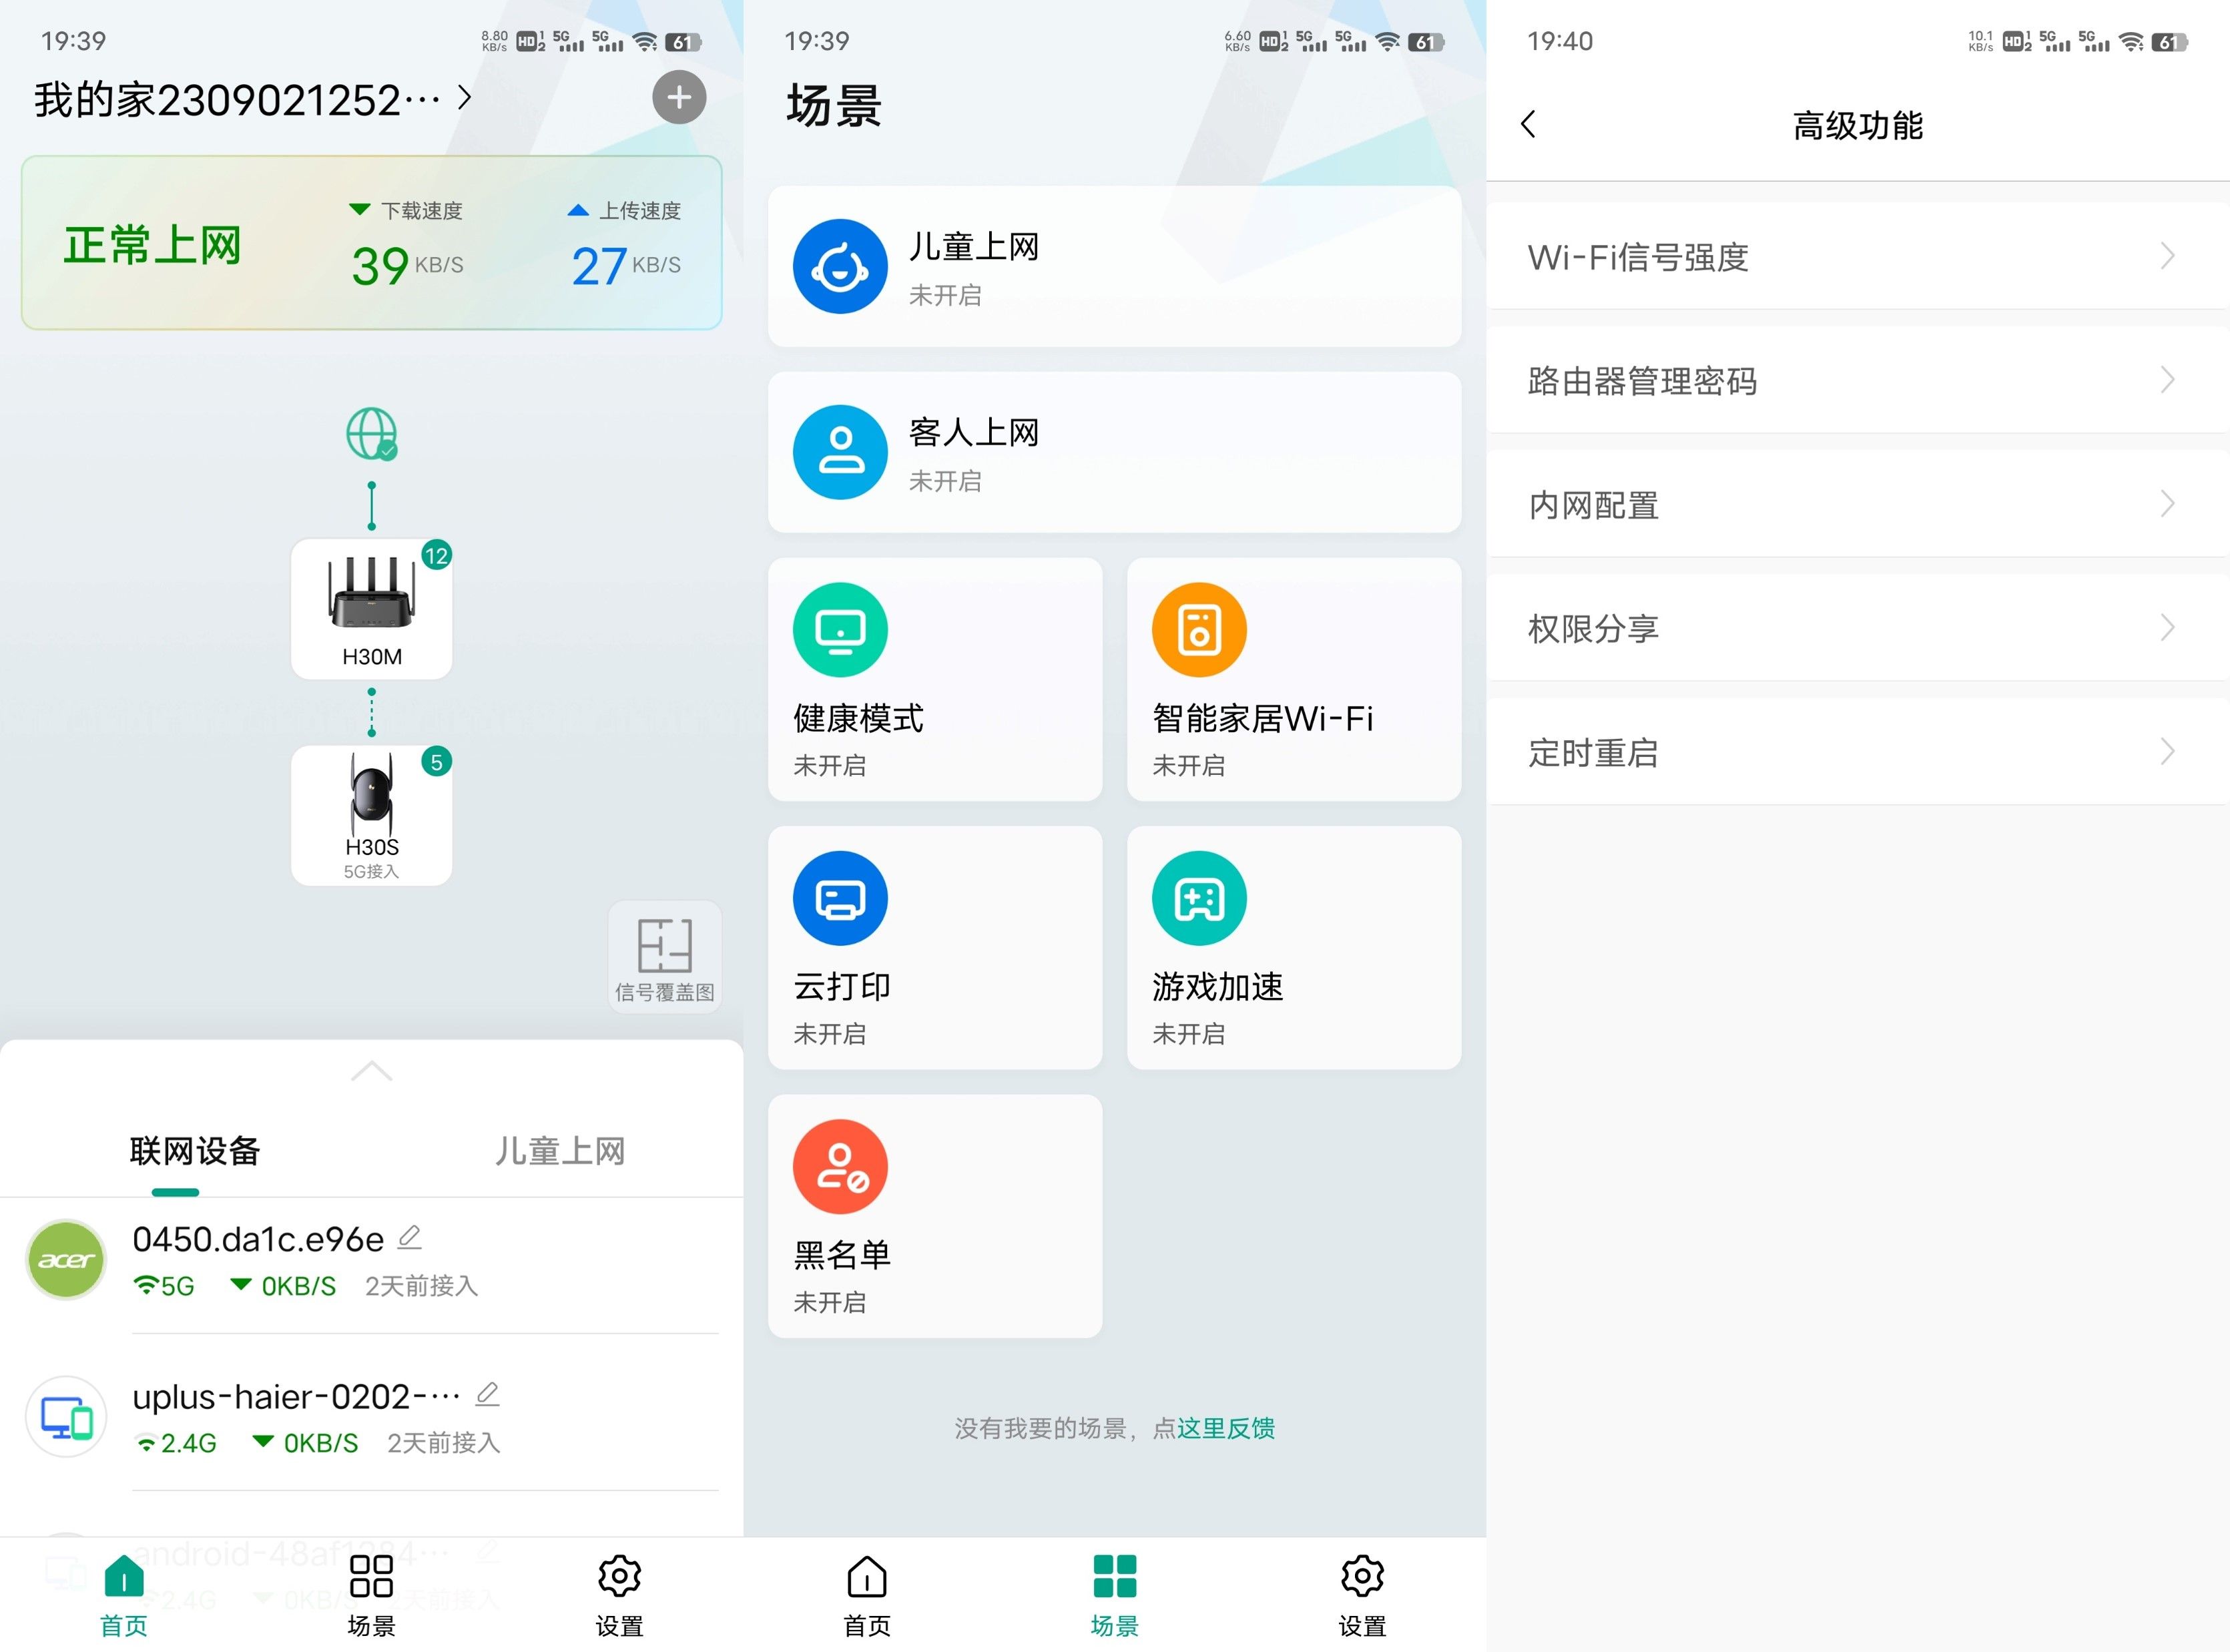The image size is (2230, 1652).
Task: Tap chevron on 定时重启 row
Action: click(x=2167, y=752)
